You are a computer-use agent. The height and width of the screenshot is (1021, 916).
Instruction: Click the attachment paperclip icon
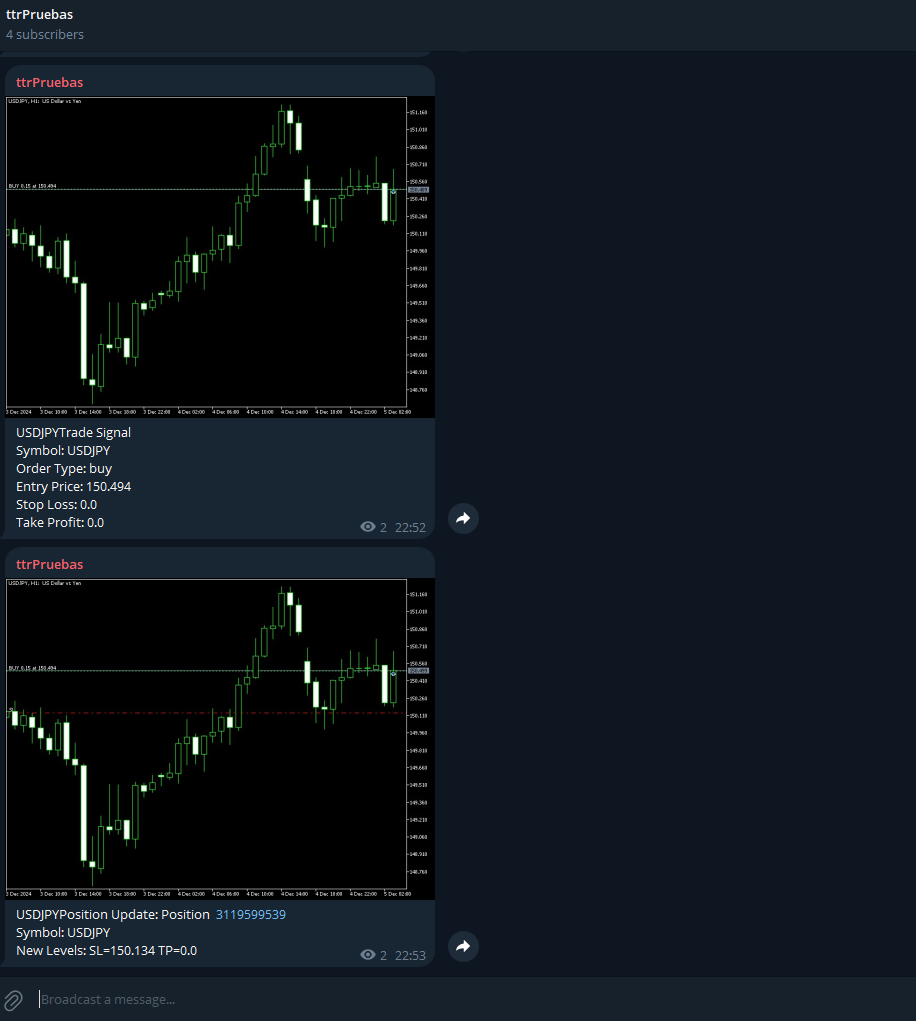[x=14, y=1000]
